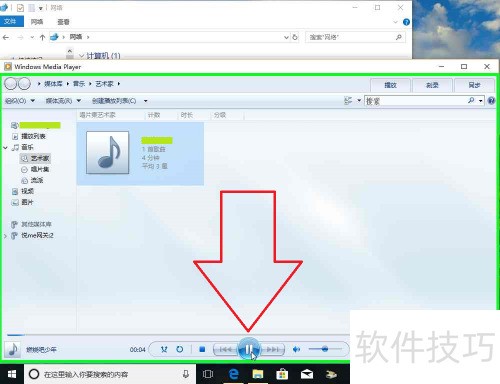Expand the 悦me网关2 library

pos(5,236)
